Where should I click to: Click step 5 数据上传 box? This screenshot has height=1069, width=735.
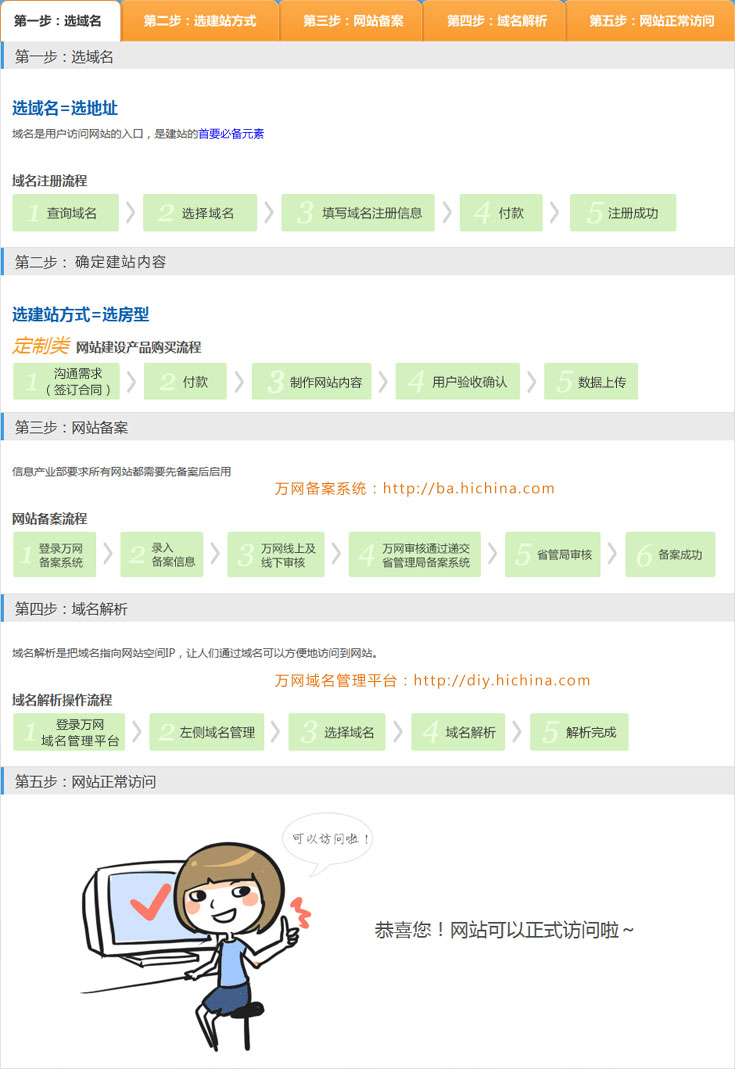click(591, 381)
